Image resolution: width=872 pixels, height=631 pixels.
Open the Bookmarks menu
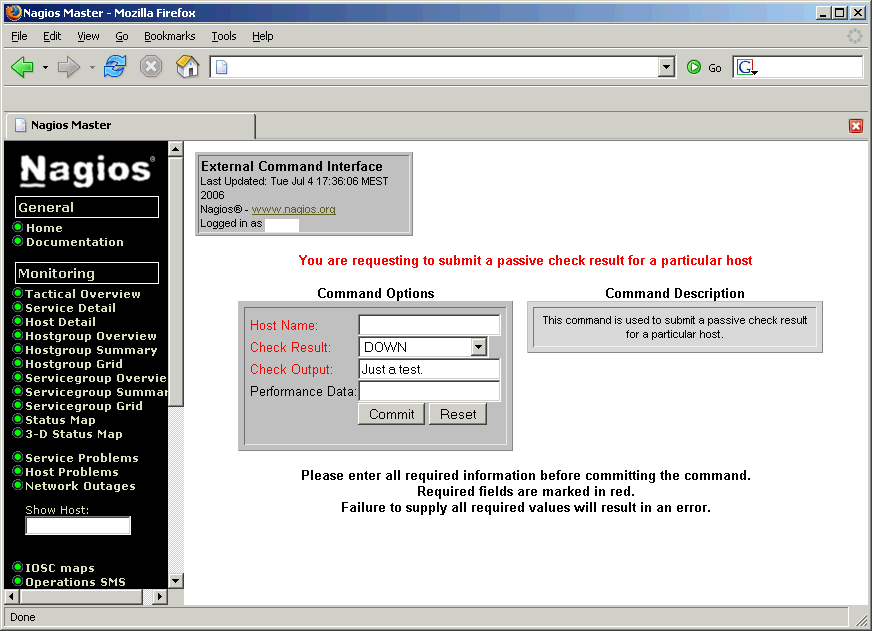tap(170, 36)
